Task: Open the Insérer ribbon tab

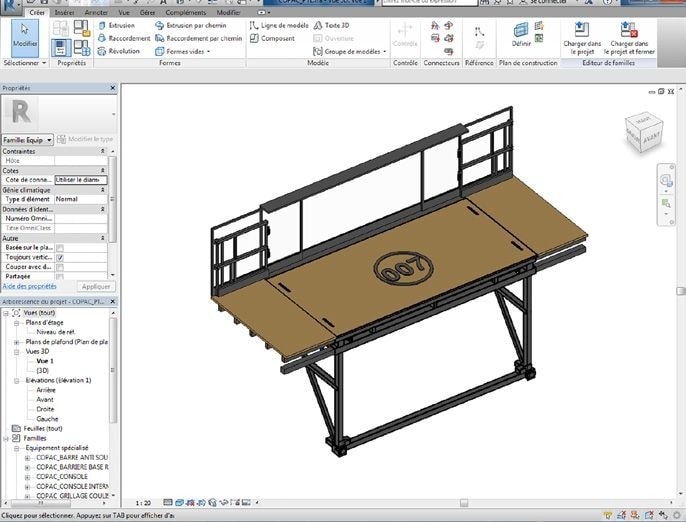Action: click(64, 12)
